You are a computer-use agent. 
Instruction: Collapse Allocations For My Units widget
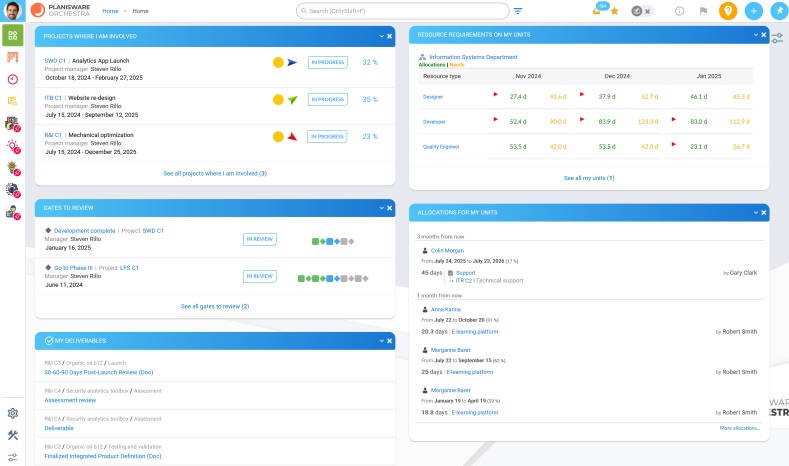[756, 212]
